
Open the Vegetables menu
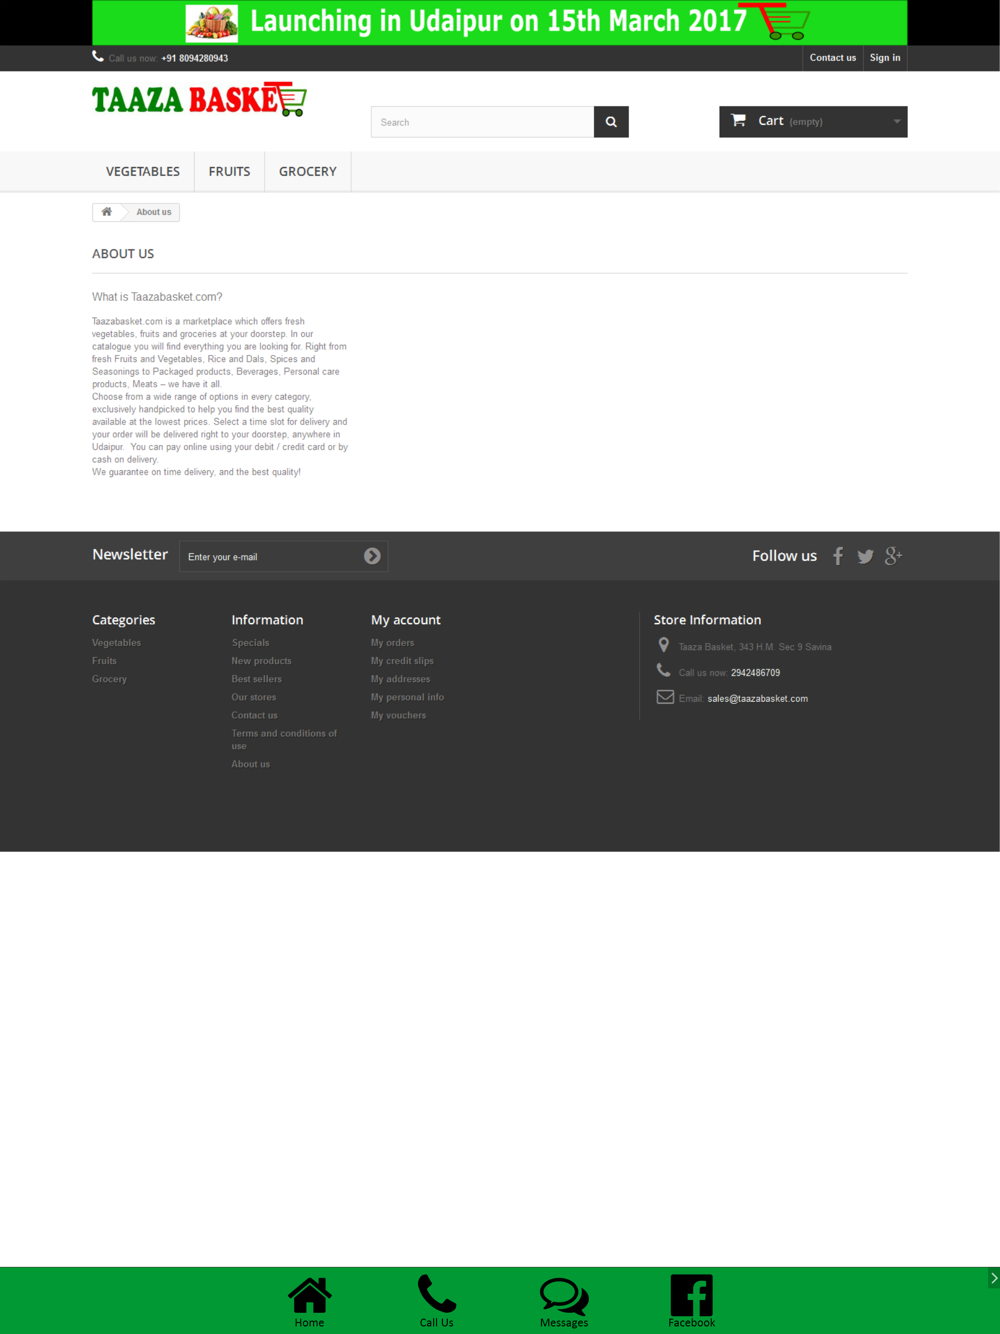pyautogui.click(x=143, y=172)
